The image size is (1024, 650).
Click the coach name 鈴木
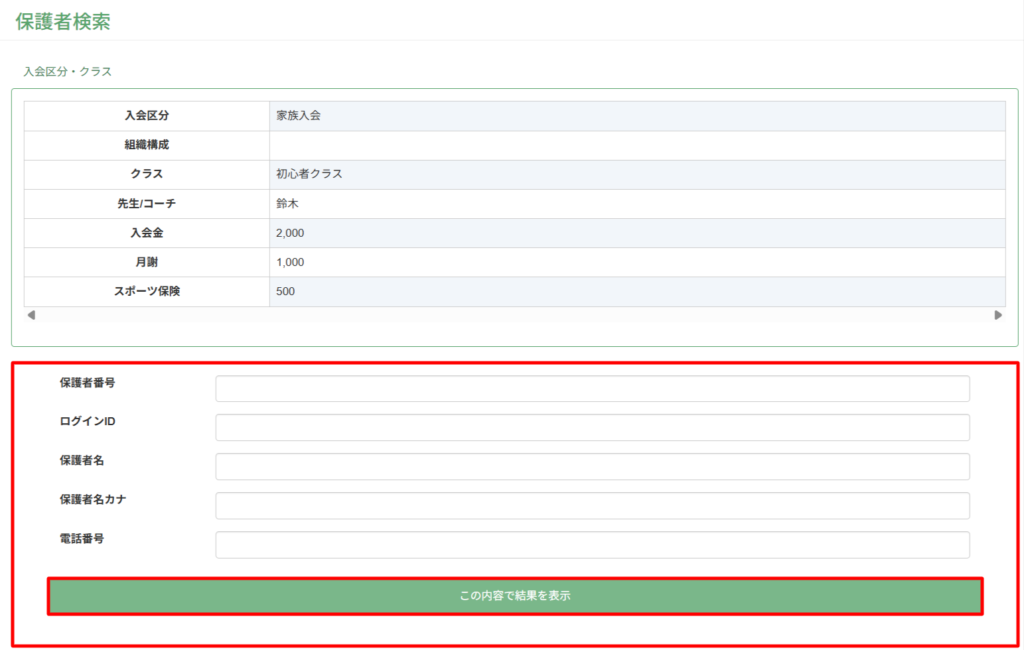click(287, 203)
